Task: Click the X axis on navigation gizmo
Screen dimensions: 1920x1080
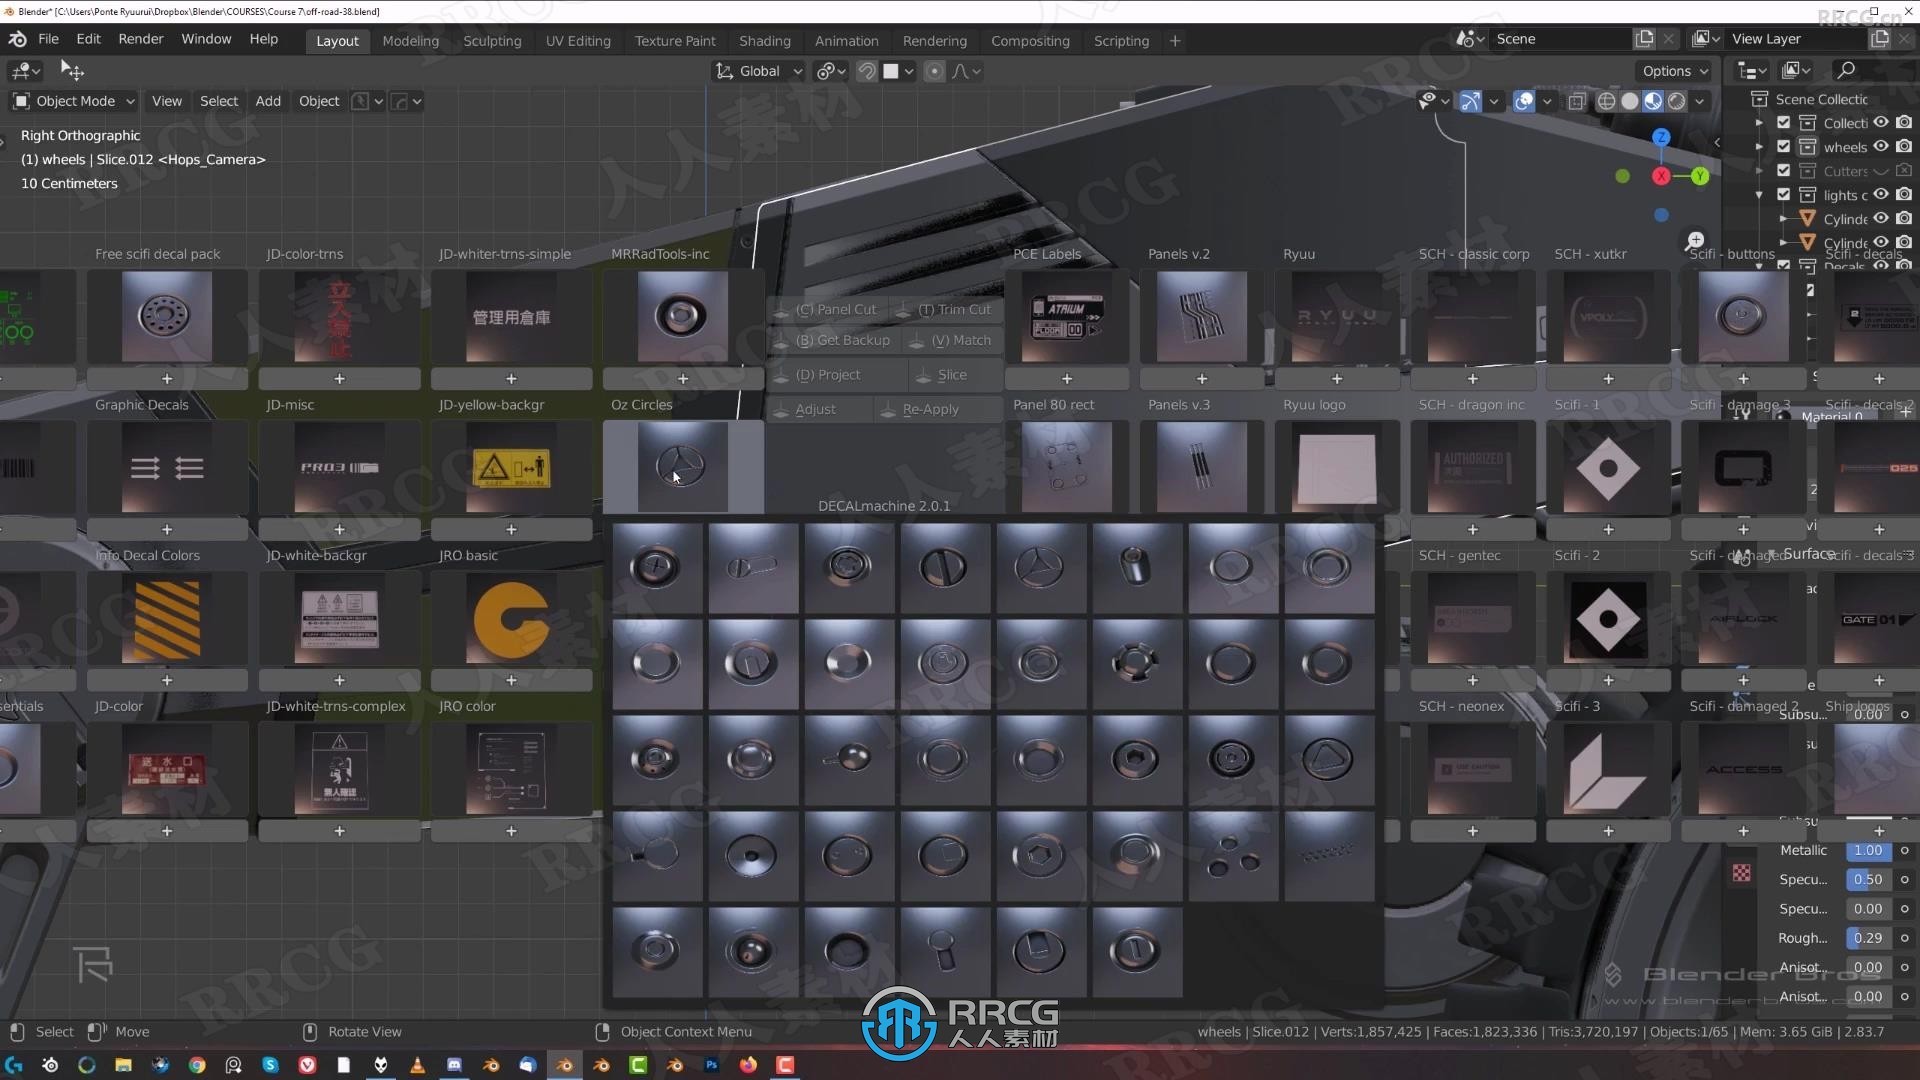Action: (x=1661, y=176)
